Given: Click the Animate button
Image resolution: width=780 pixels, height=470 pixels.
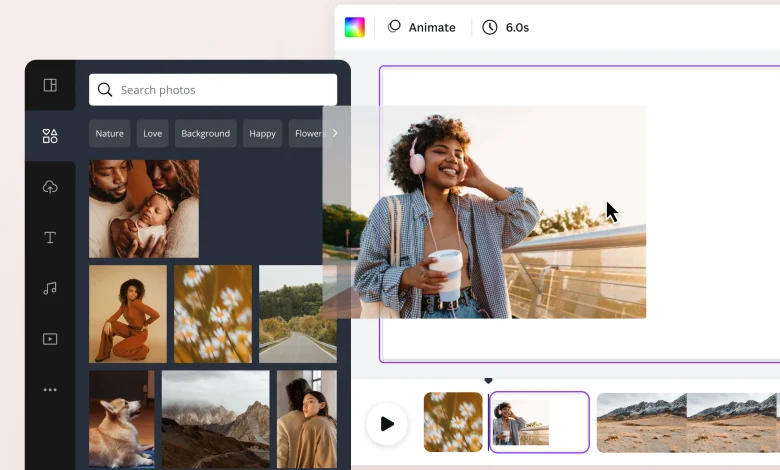Looking at the screenshot, I should (x=421, y=27).
